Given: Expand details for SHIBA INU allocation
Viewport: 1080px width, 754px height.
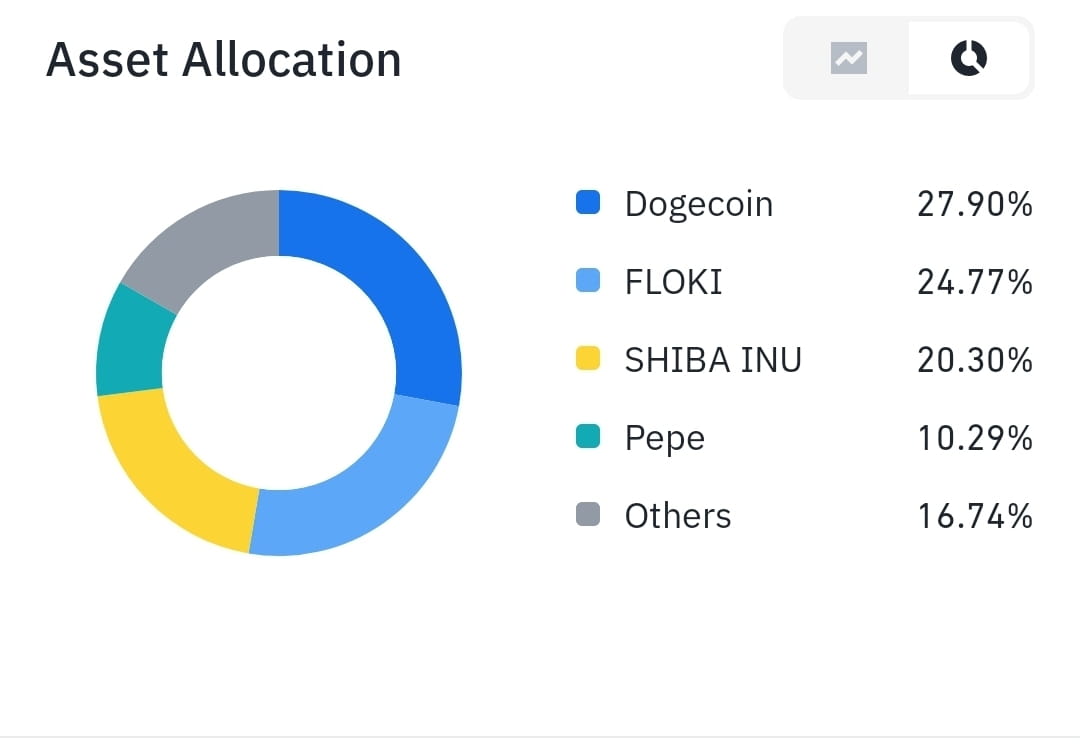Looking at the screenshot, I should 713,359.
